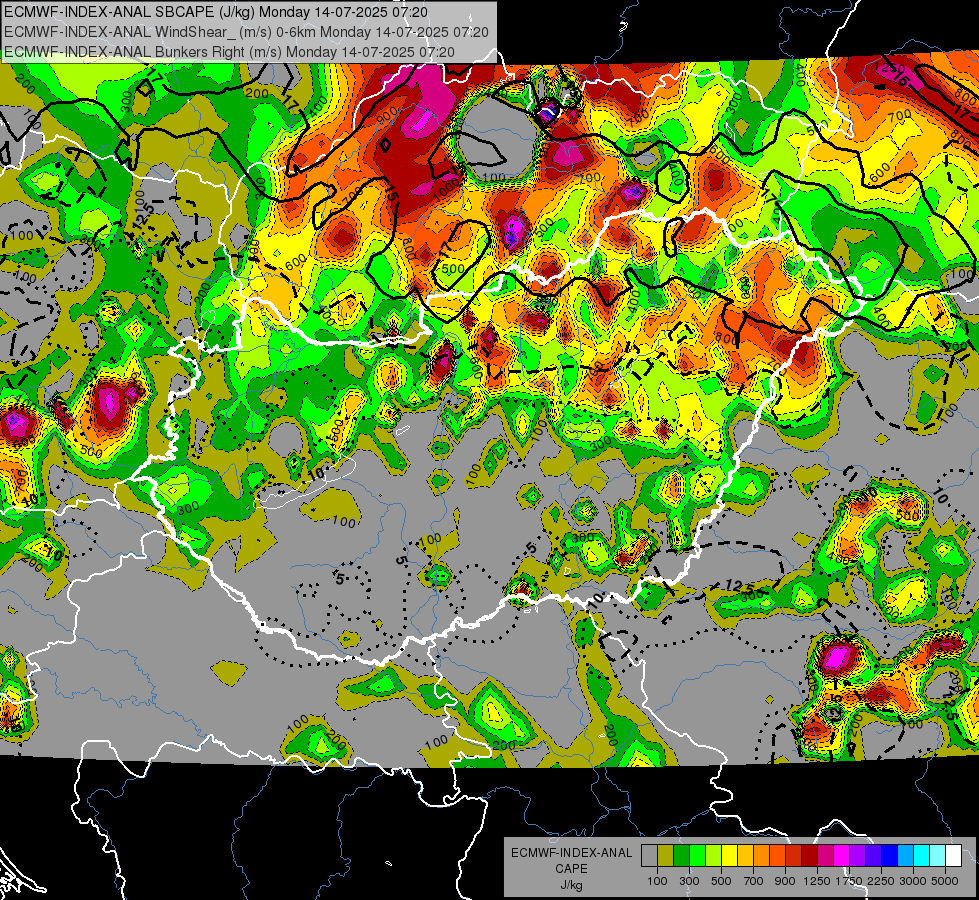Click the 5000 tick label in legend
The width and height of the screenshot is (979, 900).
click(945, 881)
